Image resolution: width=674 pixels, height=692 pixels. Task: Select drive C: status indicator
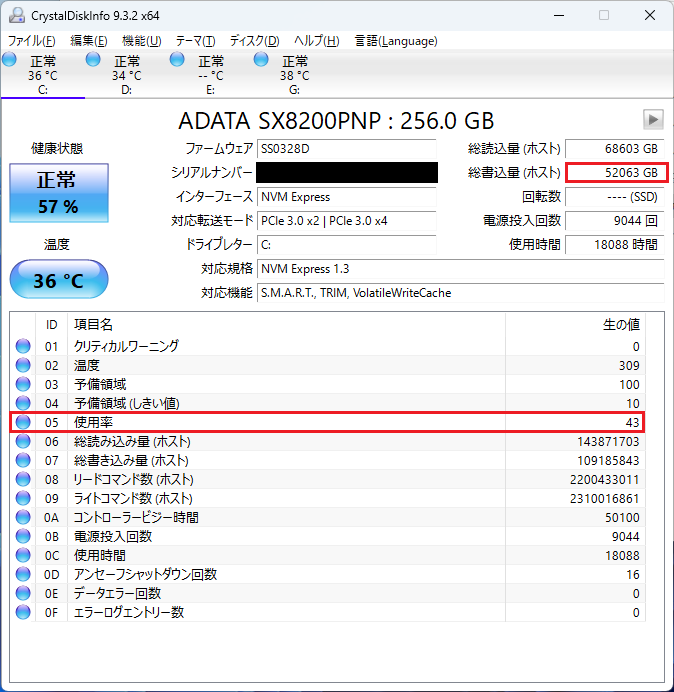click(9, 59)
